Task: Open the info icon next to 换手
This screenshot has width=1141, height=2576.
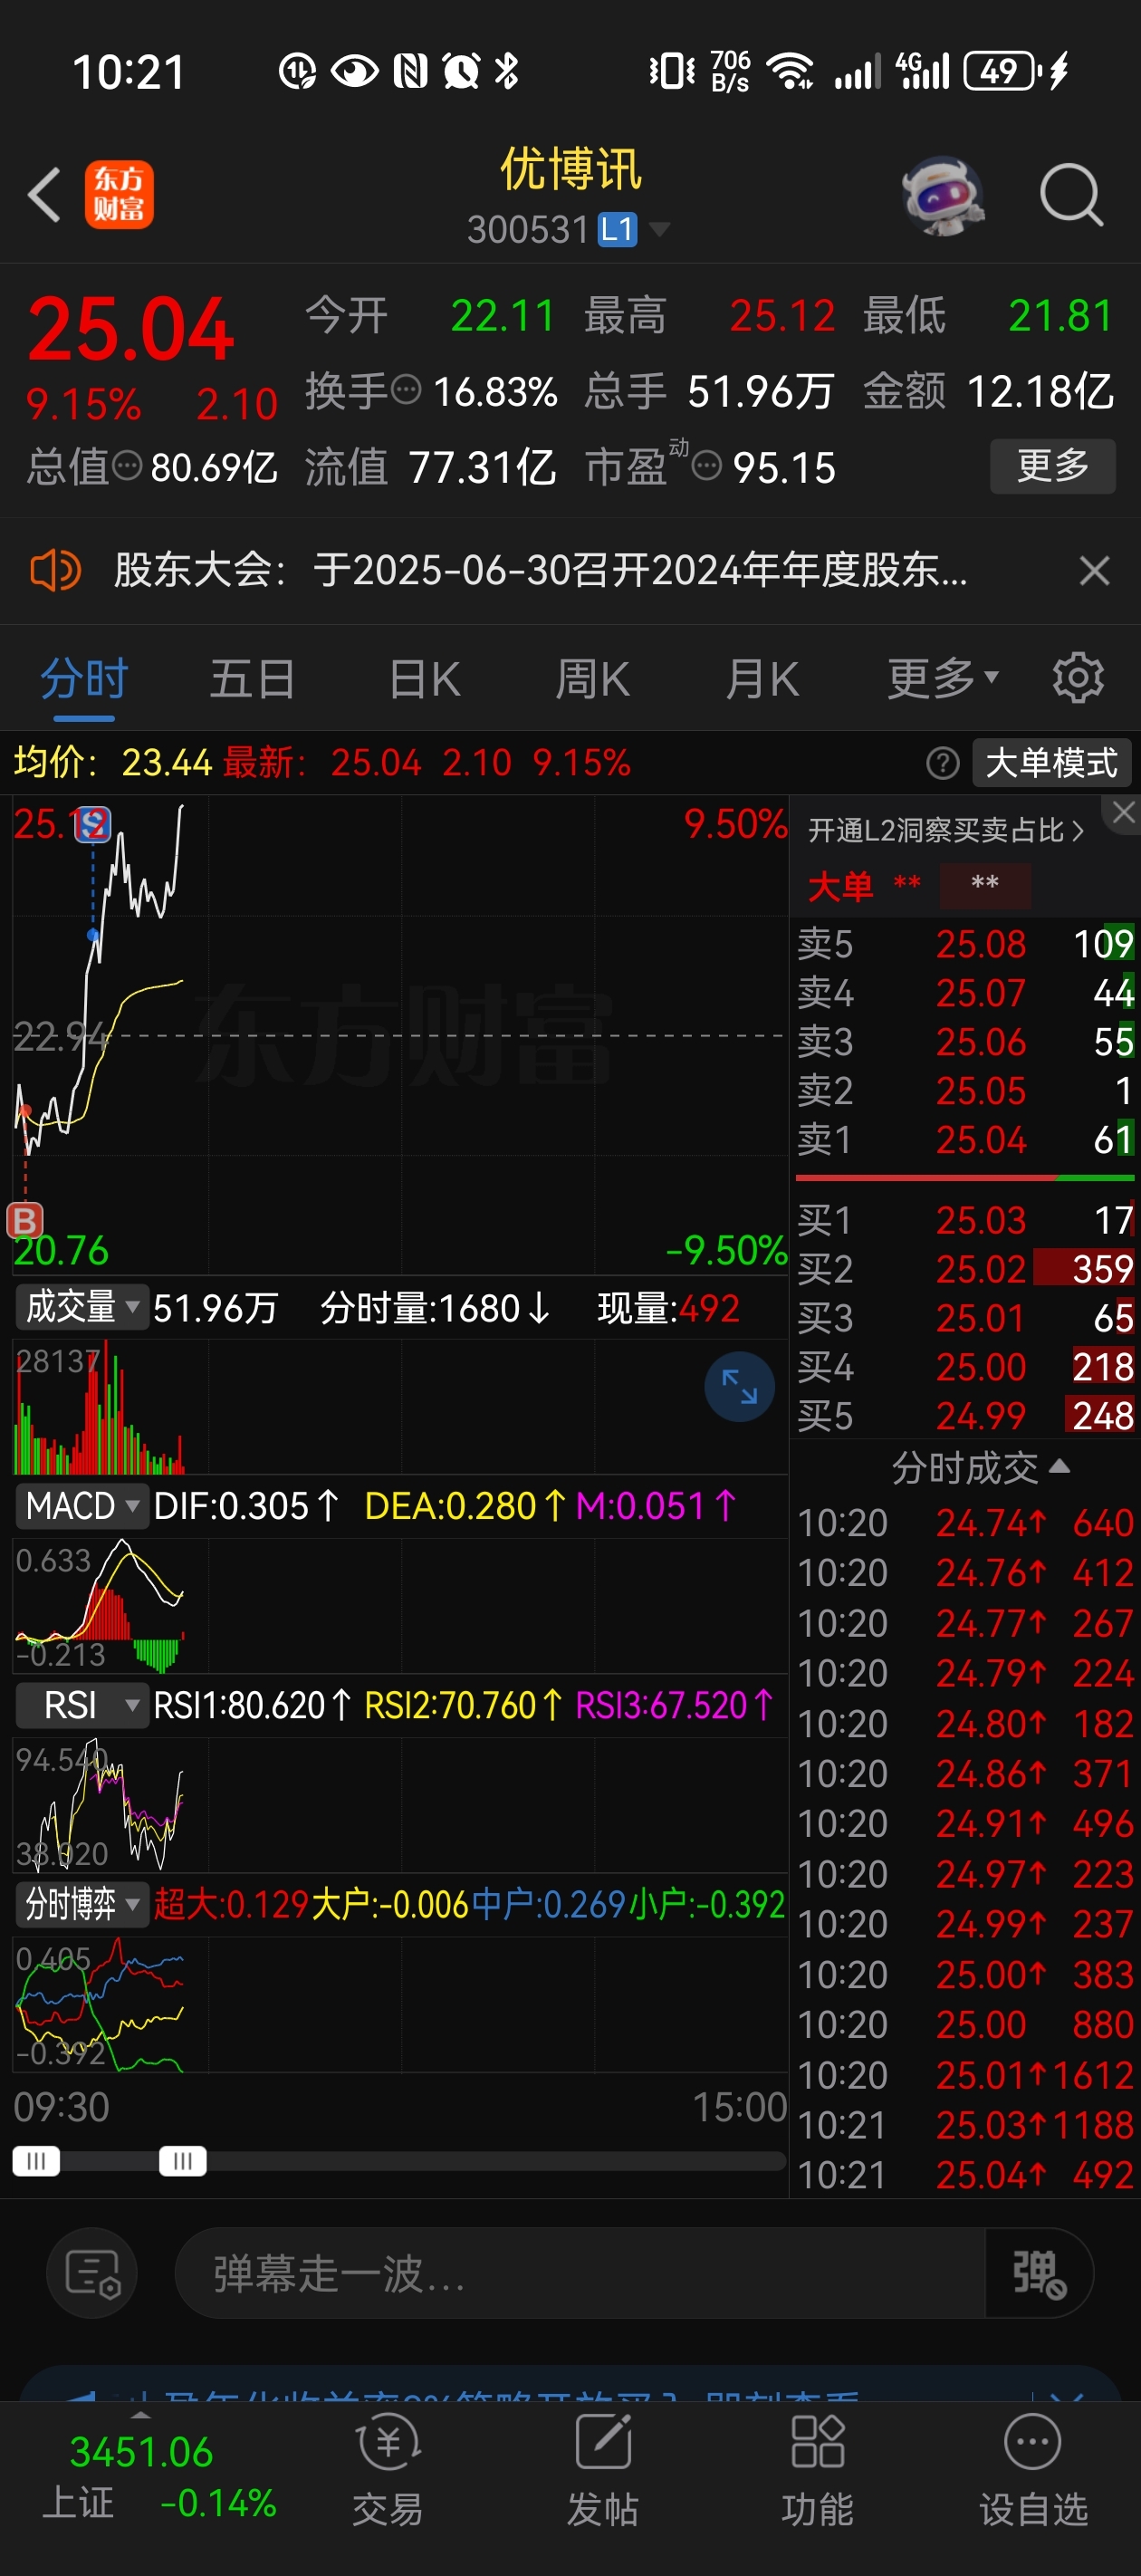Action: click(406, 389)
